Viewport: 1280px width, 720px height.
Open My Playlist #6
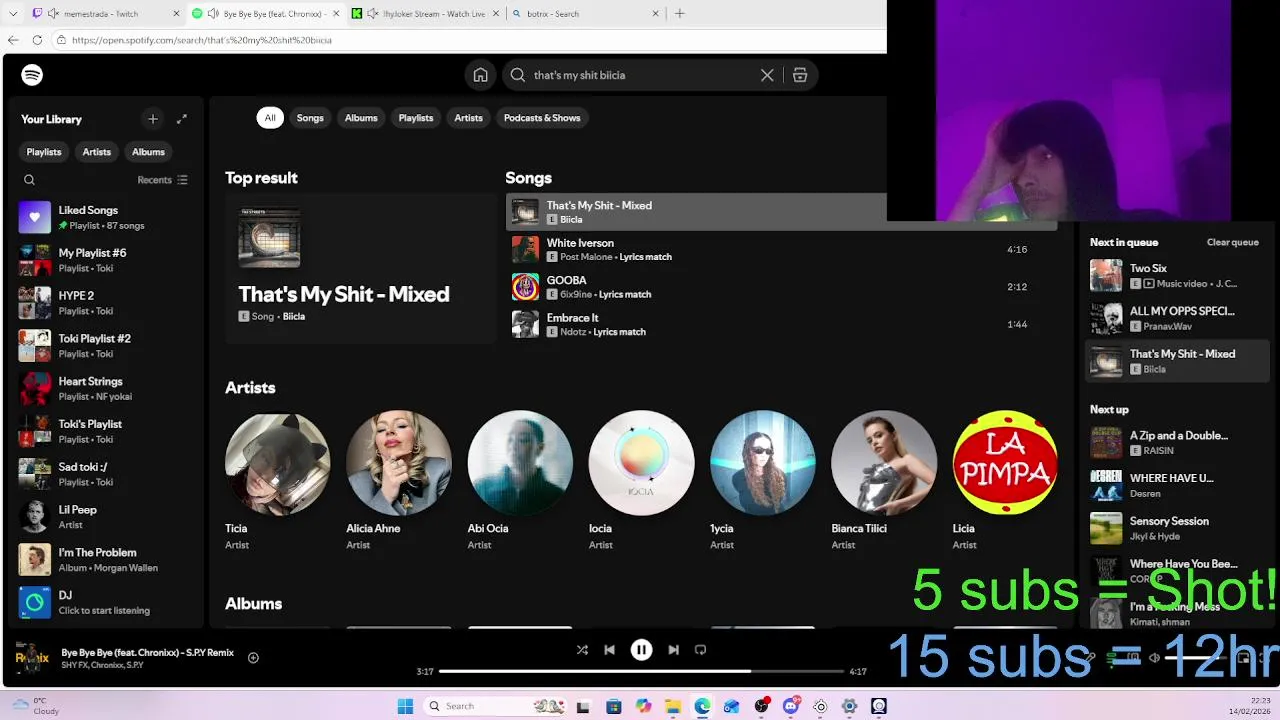(104, 260)
